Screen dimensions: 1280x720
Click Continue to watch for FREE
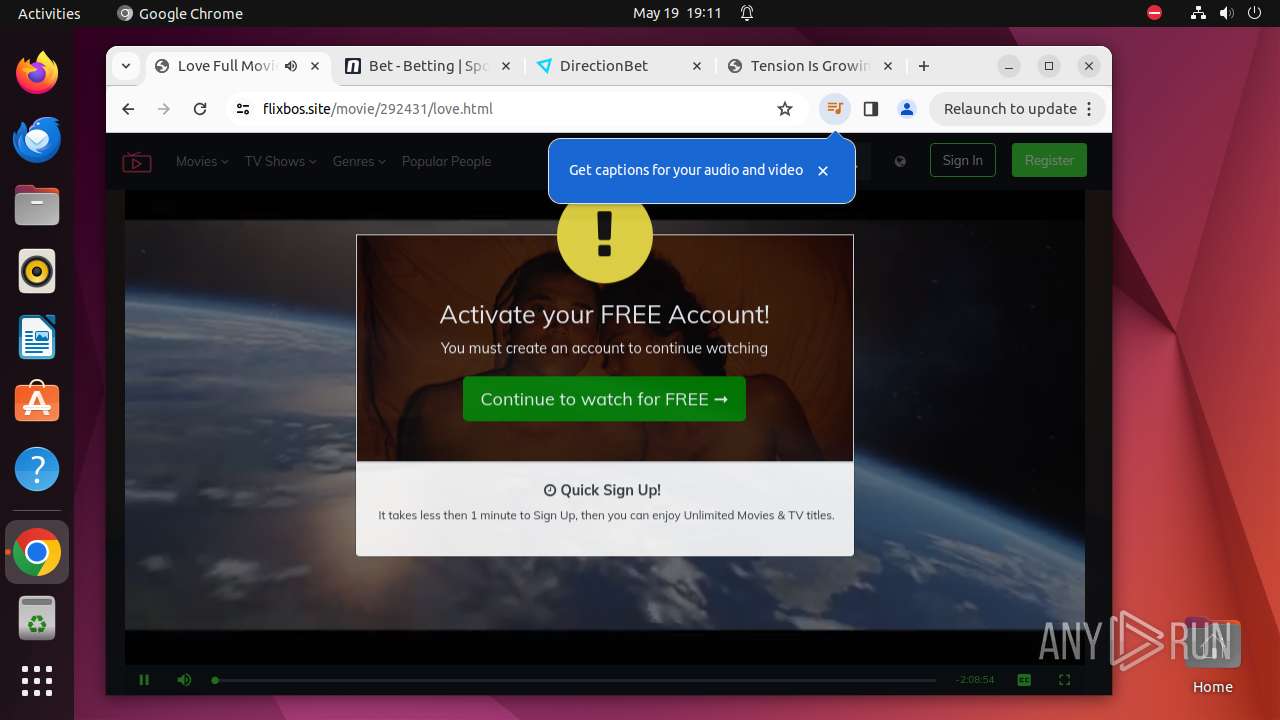click(x=604, y=399)
